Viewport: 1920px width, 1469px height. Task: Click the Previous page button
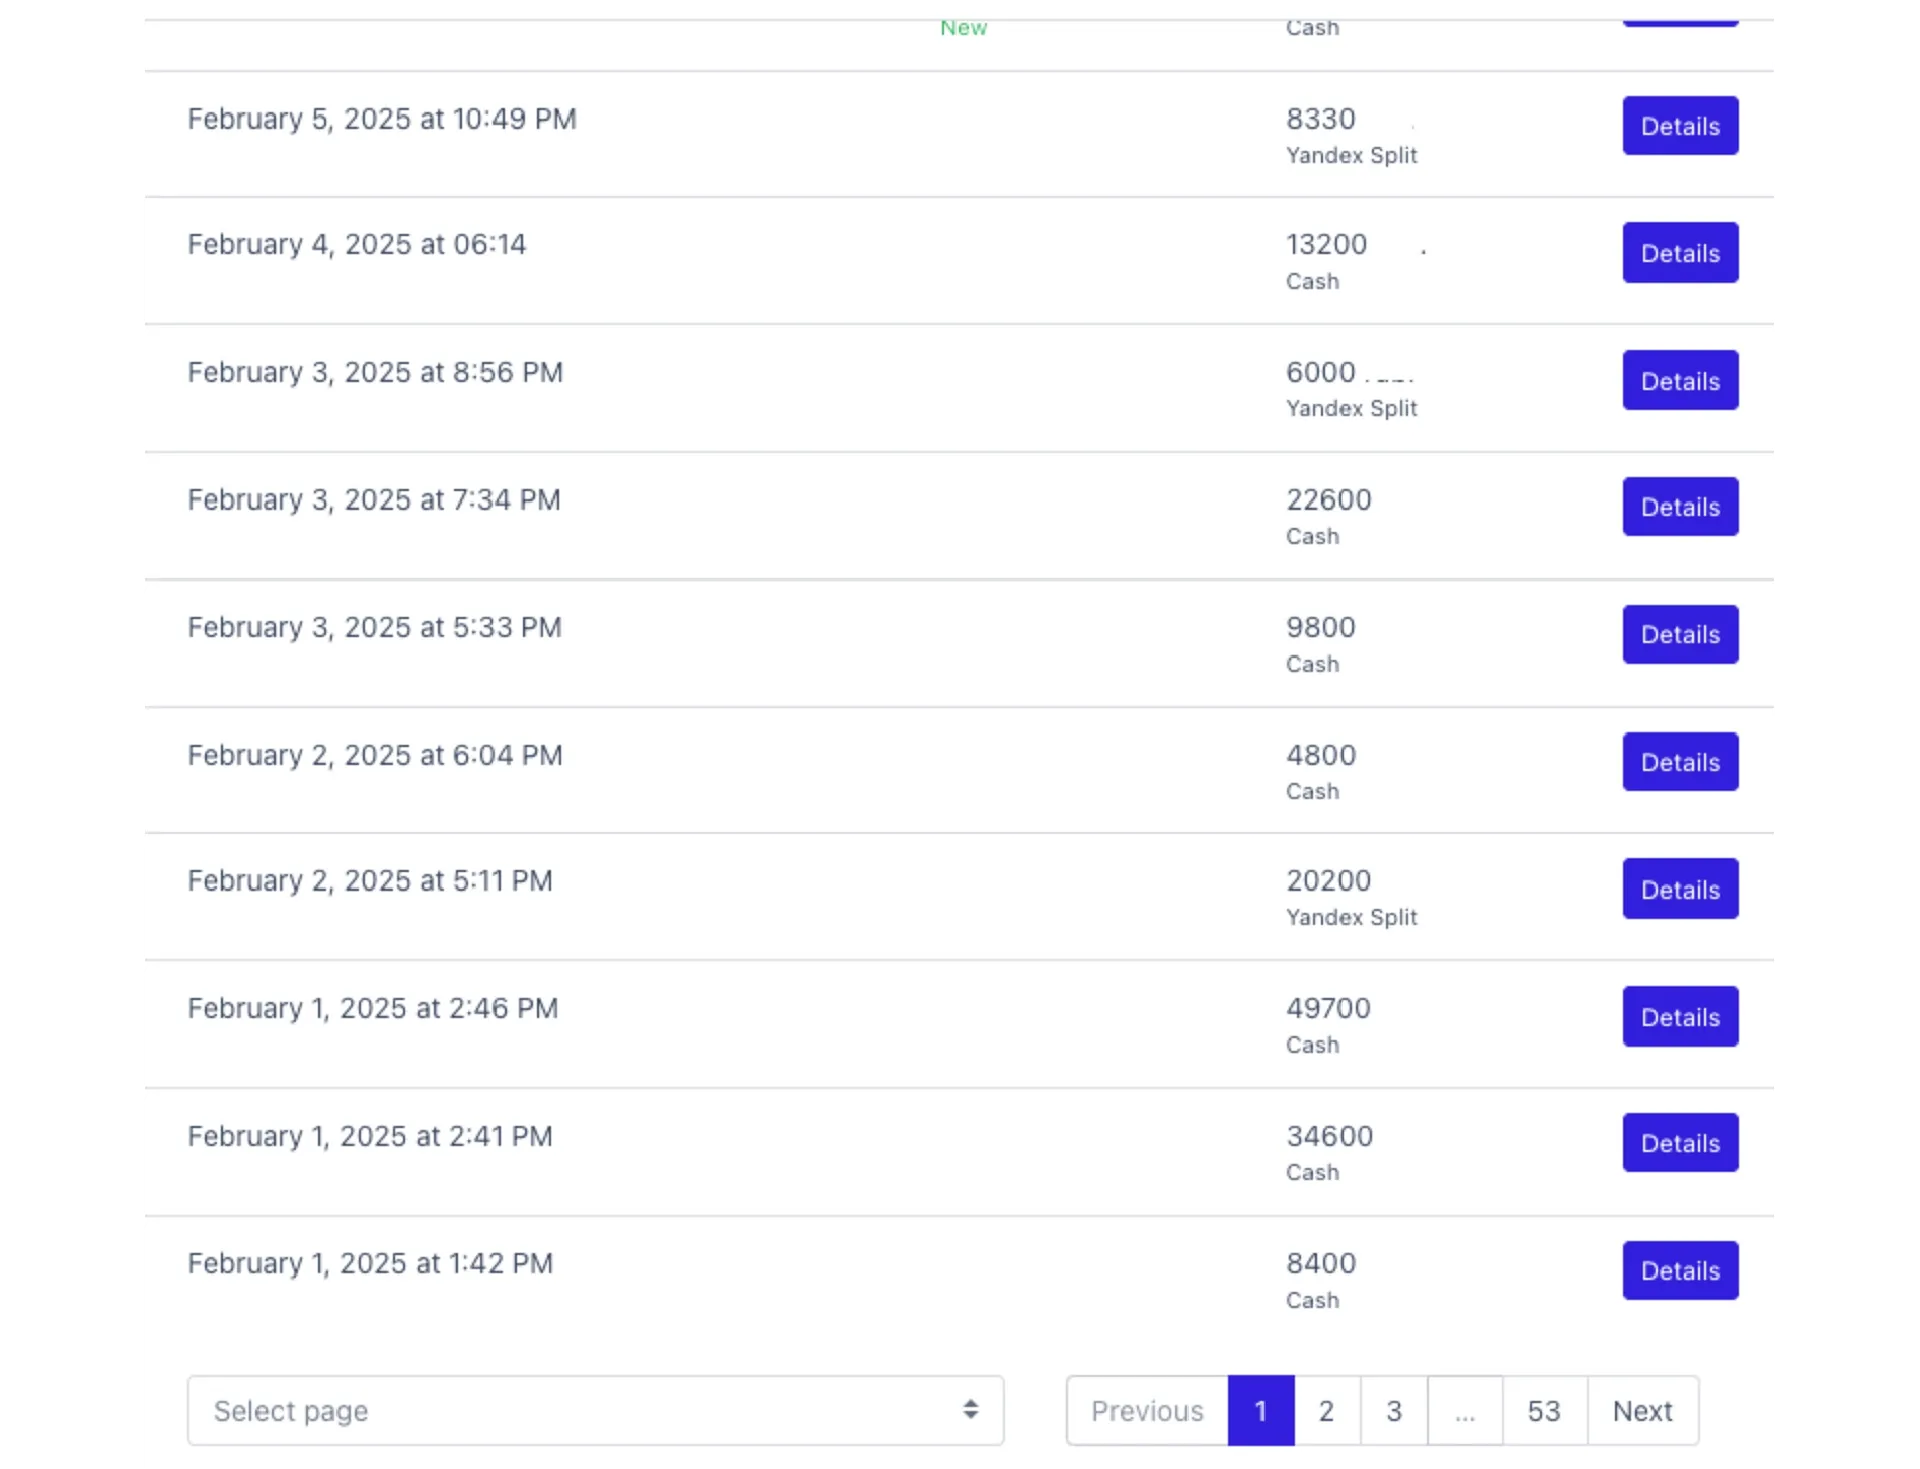(1147, 1411)
